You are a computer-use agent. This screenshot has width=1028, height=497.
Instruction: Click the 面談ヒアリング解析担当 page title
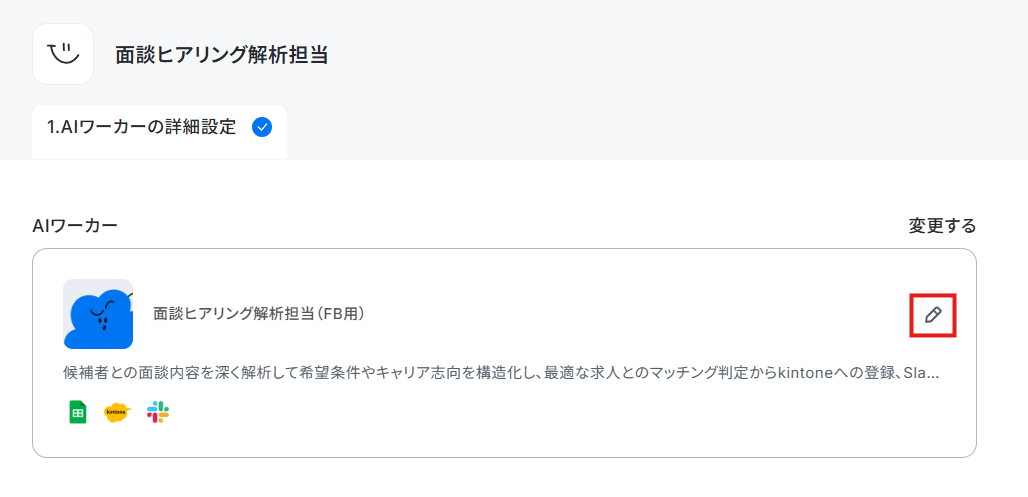[222, 55]
